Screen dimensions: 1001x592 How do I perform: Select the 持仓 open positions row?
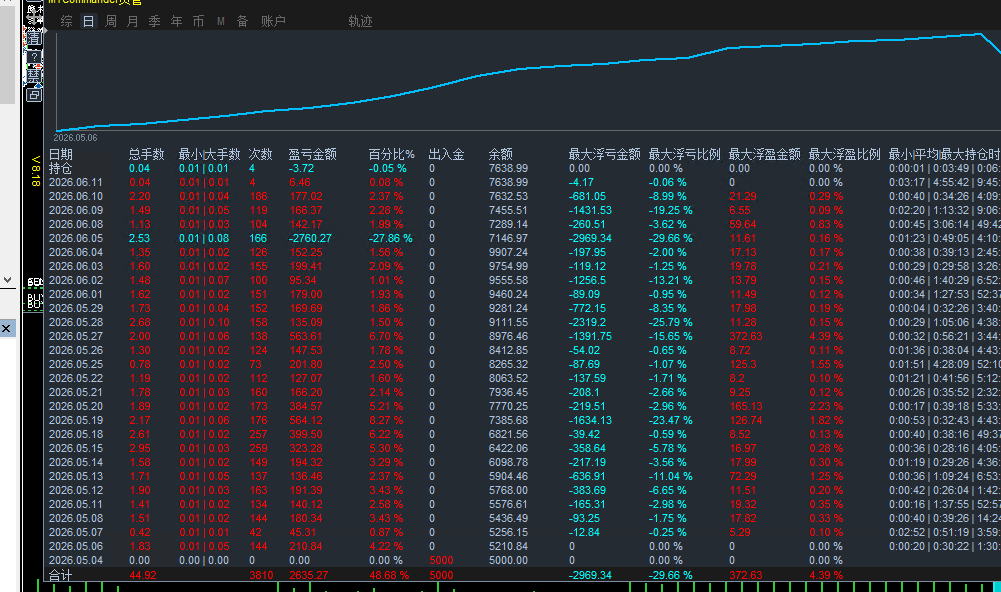[x=523, y=168]
